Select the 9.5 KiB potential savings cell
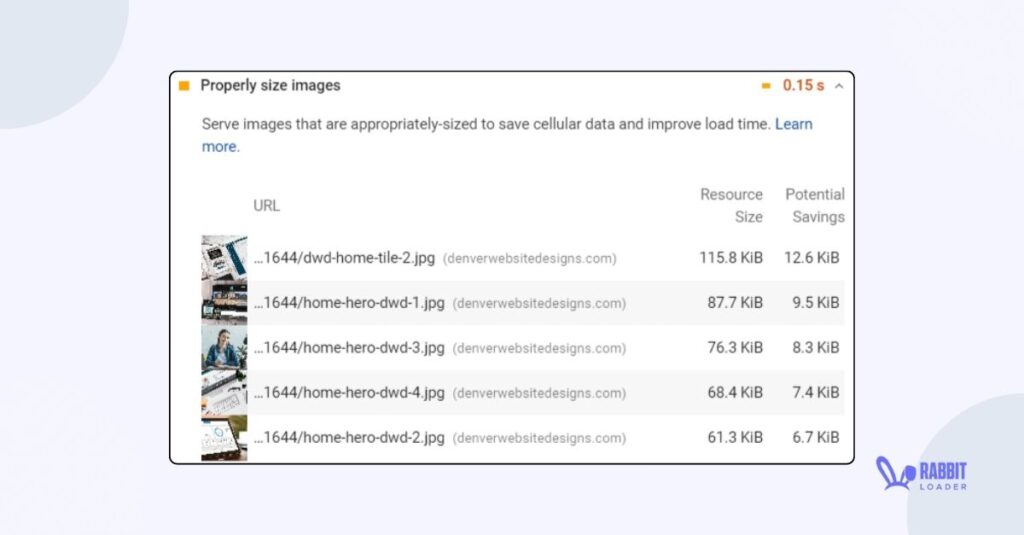The height and width of the screenshot is (535, 1024). (x=816, y=303)
